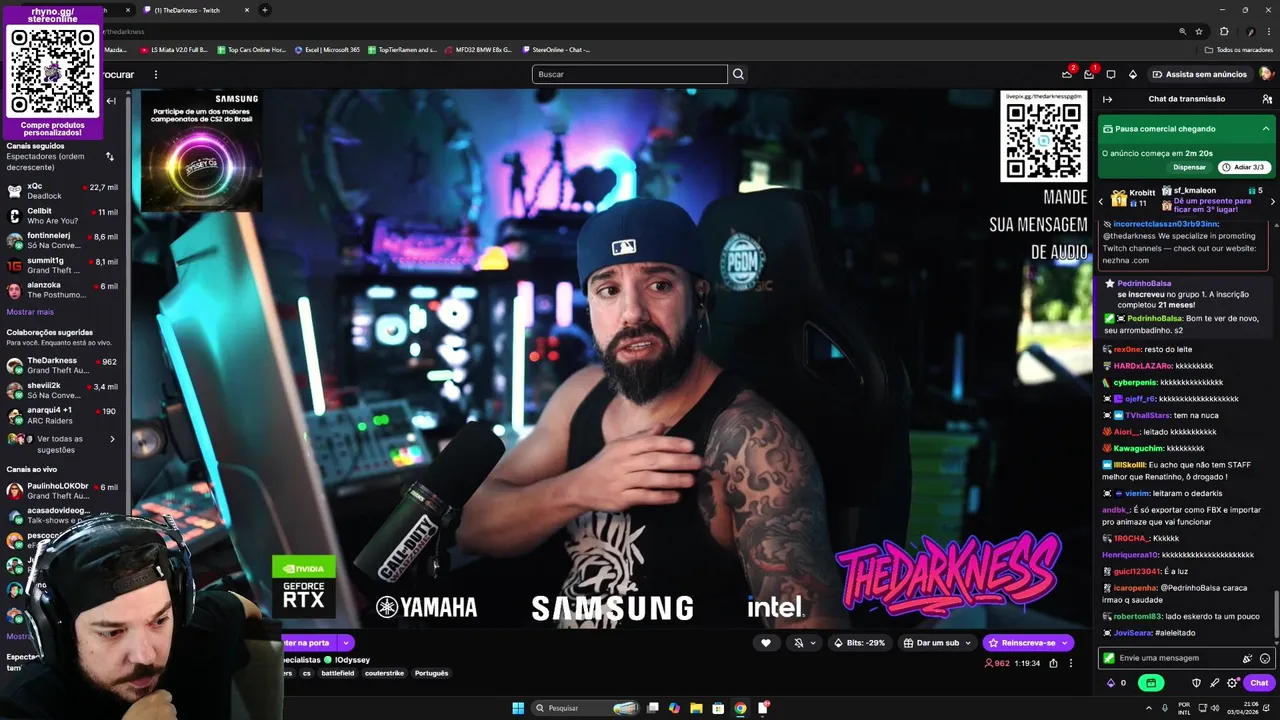Open the Whispers speech bubble icon
Screen dimensions: 1280x720
[1111, 74]
